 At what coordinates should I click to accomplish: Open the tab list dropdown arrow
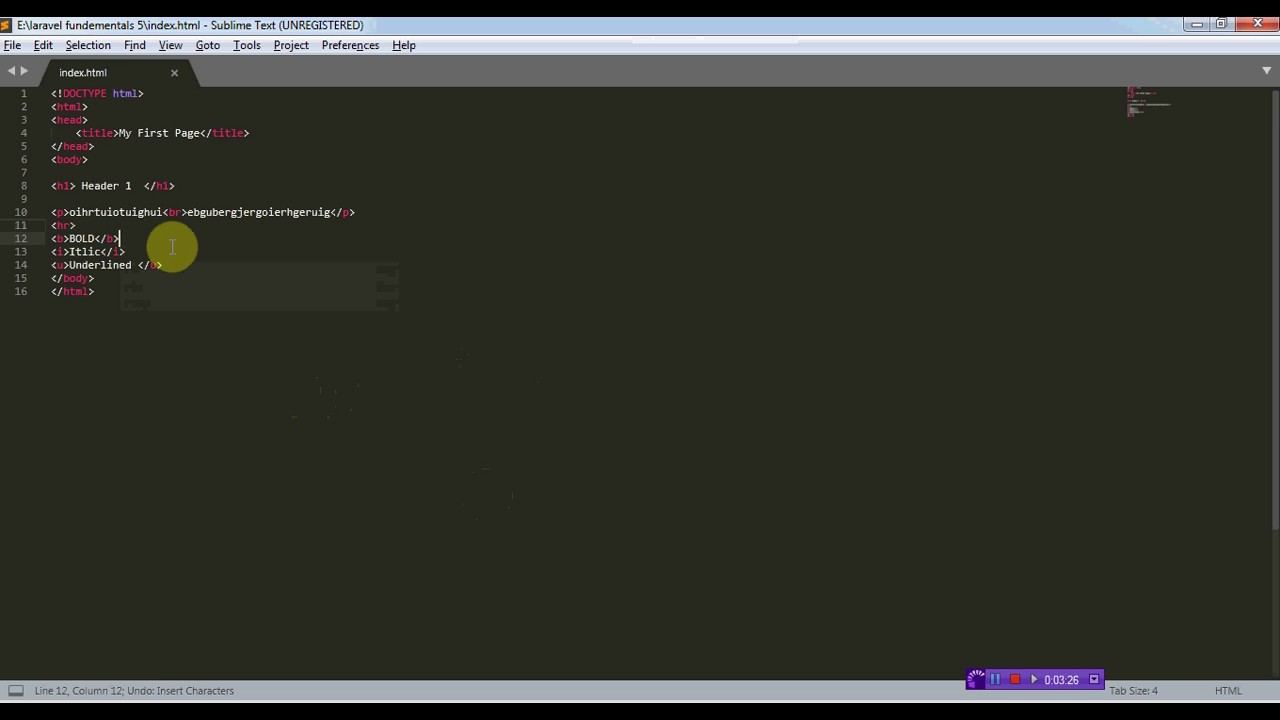coord(1266,71)
